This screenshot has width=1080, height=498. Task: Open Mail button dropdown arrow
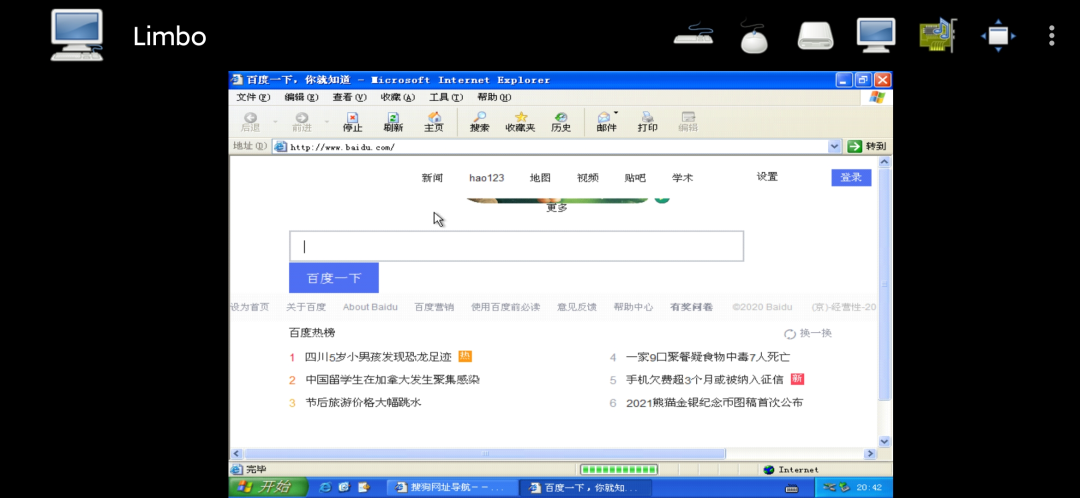coord(616,114)
